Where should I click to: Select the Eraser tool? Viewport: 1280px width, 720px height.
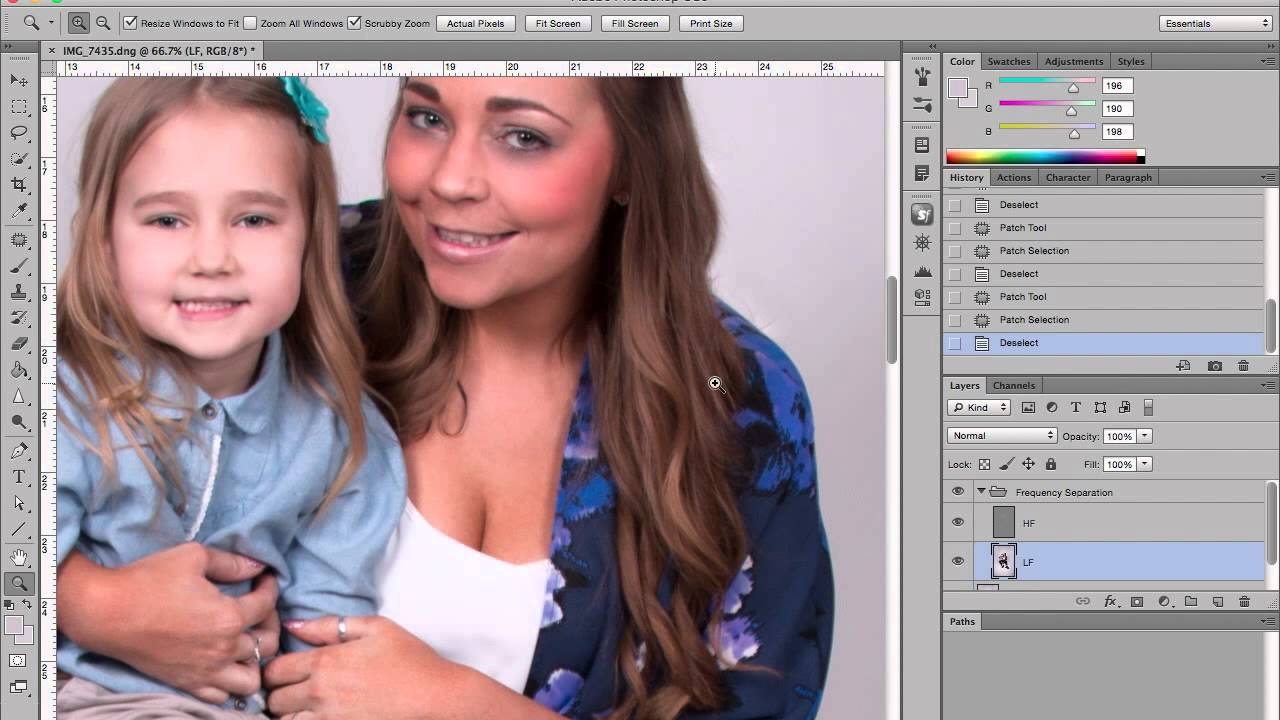click(19, 344)
